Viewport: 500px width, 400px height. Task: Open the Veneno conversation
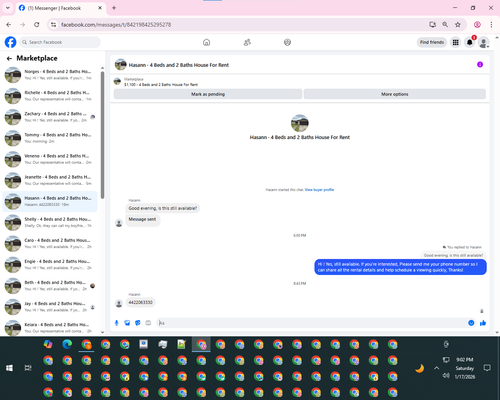coord(50,159)
